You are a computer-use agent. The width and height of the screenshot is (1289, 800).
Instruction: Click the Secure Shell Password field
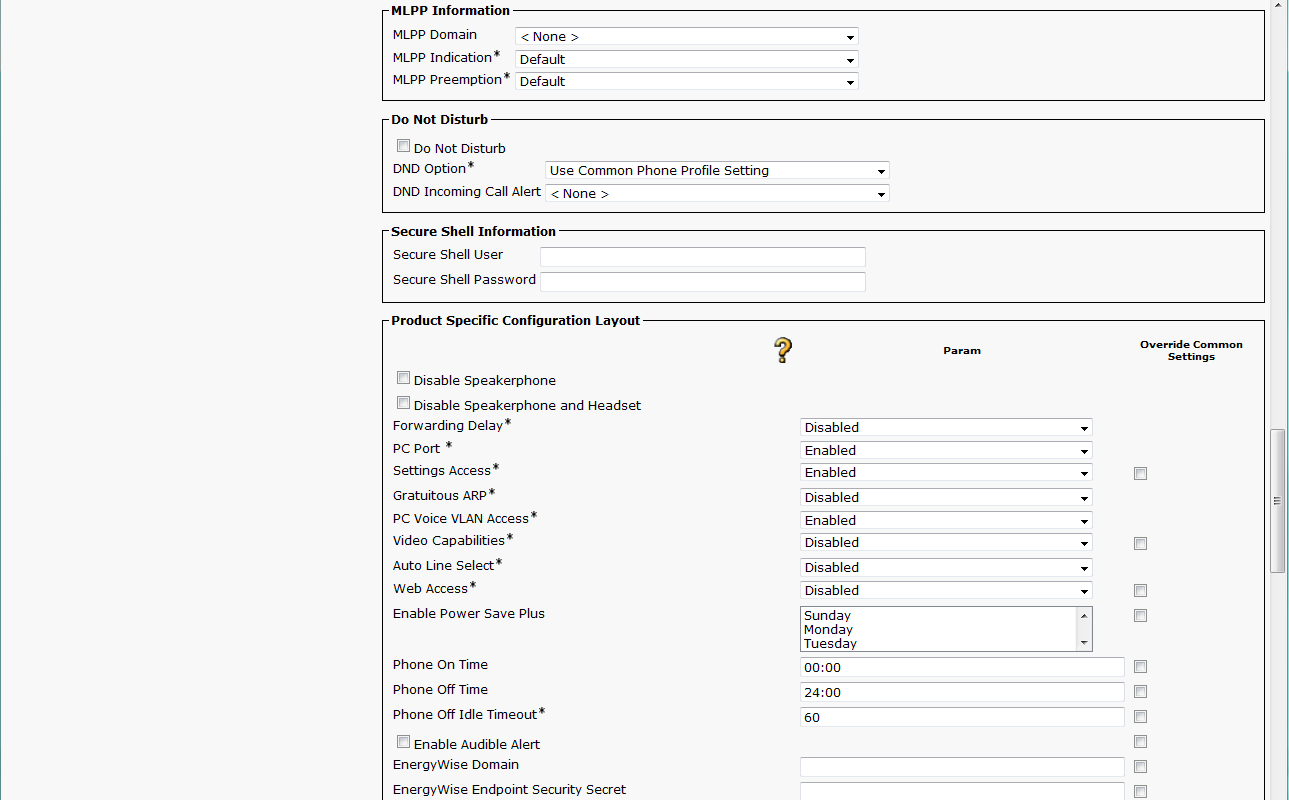[x=702, y=282]
